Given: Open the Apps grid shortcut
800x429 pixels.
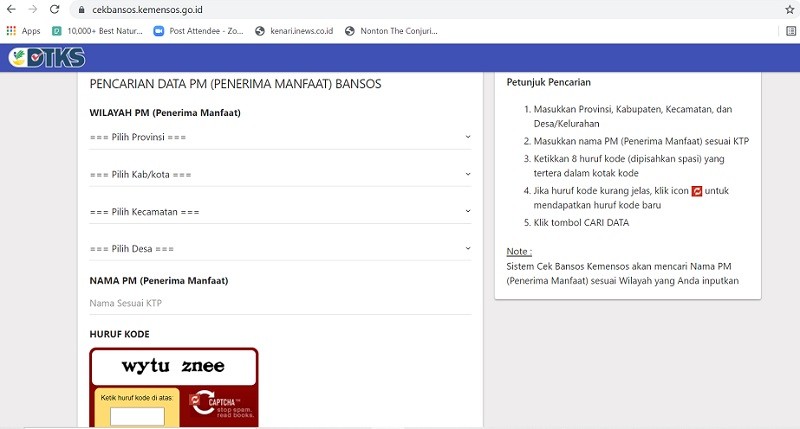Looking at the screenshot, I should click(x=23, y=31).
